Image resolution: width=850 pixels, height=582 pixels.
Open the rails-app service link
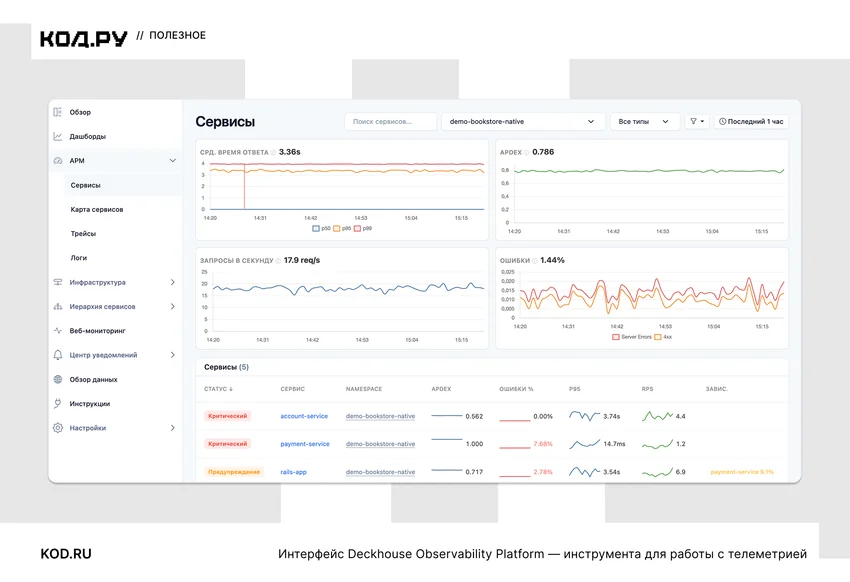point(293,472)
